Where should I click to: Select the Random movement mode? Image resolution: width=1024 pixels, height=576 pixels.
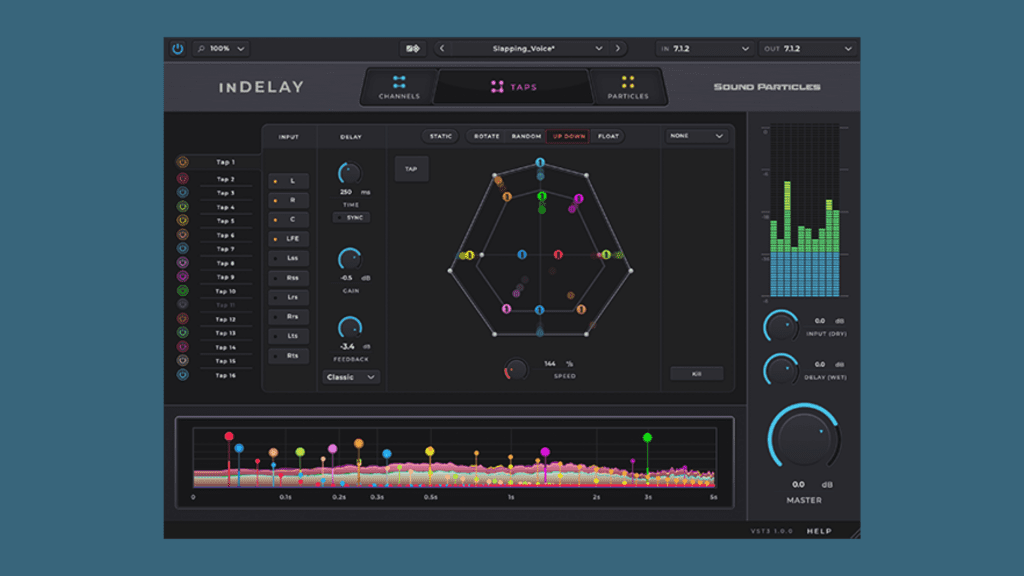click(x=526, y=136)
